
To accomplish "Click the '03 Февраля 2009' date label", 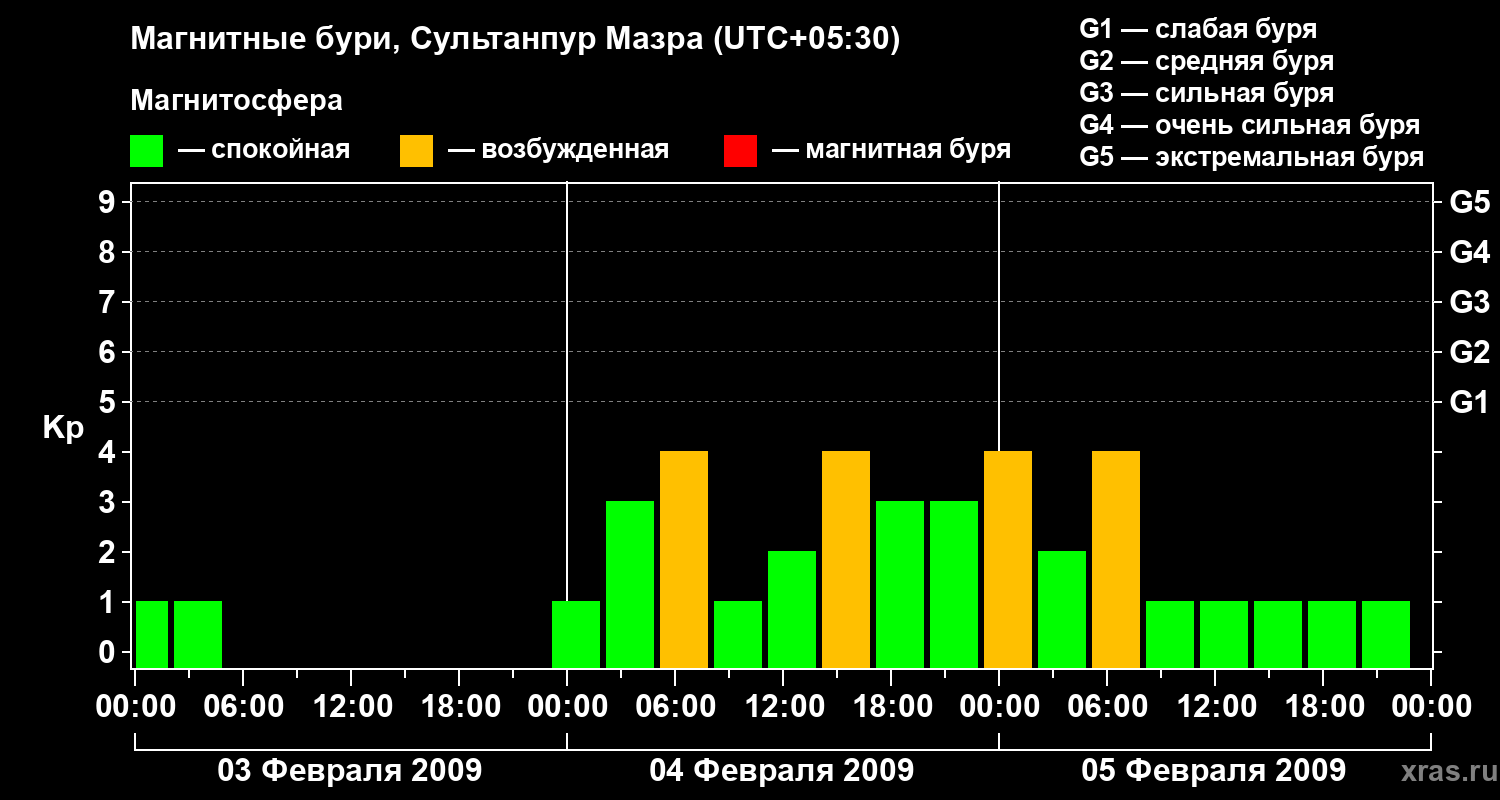I will point(350,771).
